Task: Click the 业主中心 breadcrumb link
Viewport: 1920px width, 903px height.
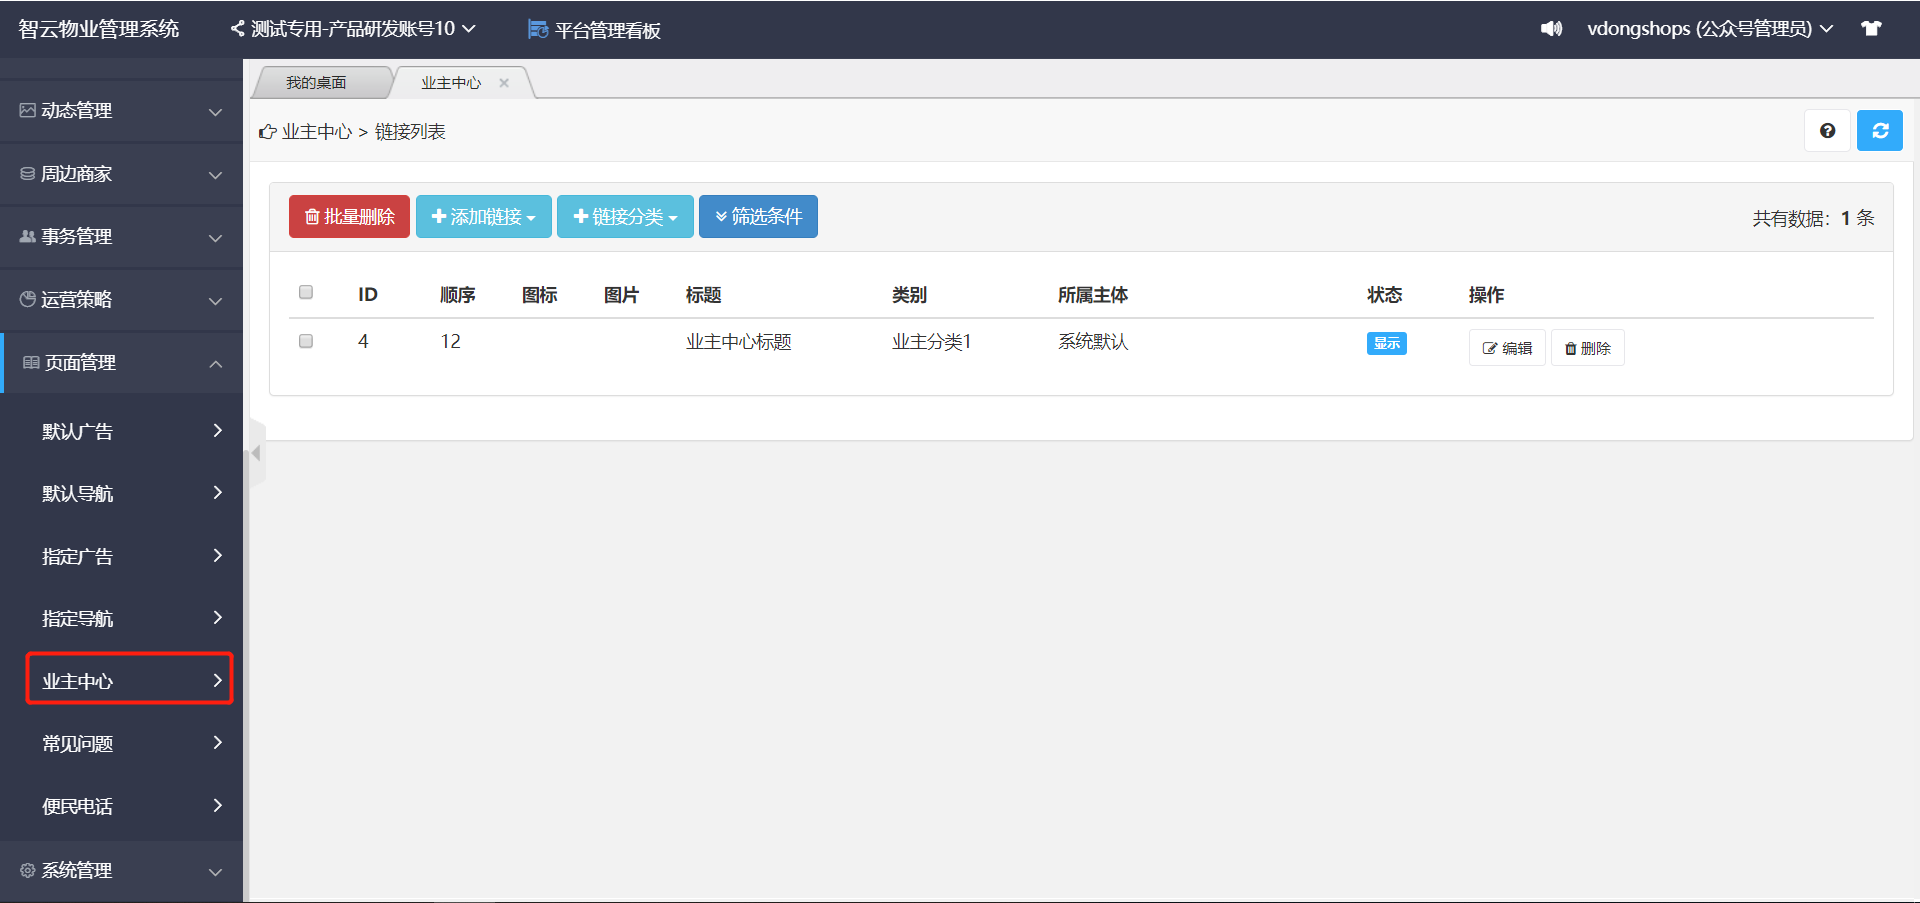Action: click(317, 132)
